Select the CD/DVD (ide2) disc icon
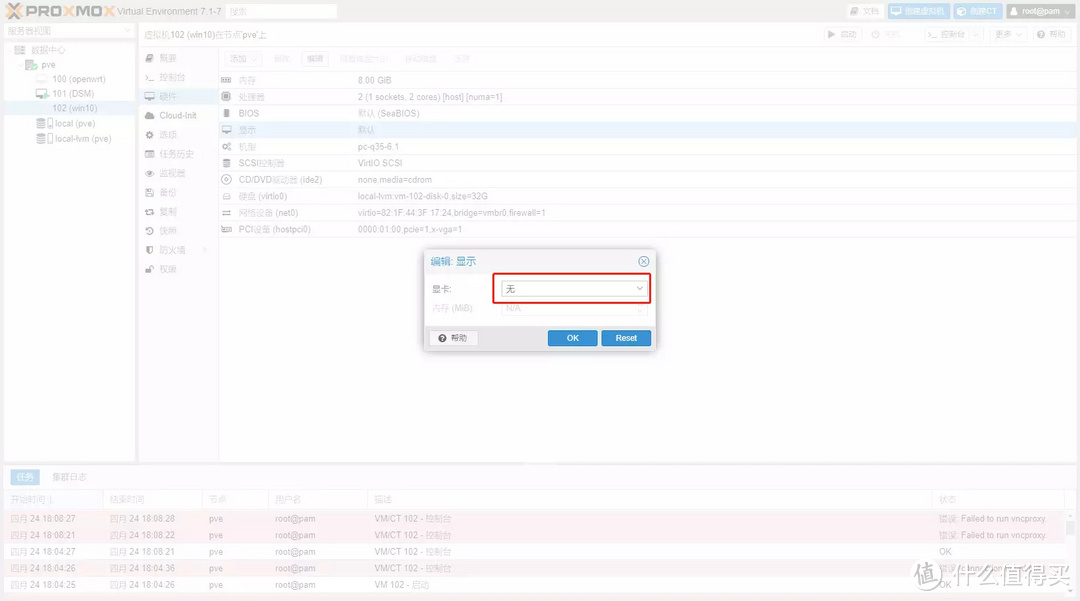This screenshot has width=1080, height=601. pos(226,180)
